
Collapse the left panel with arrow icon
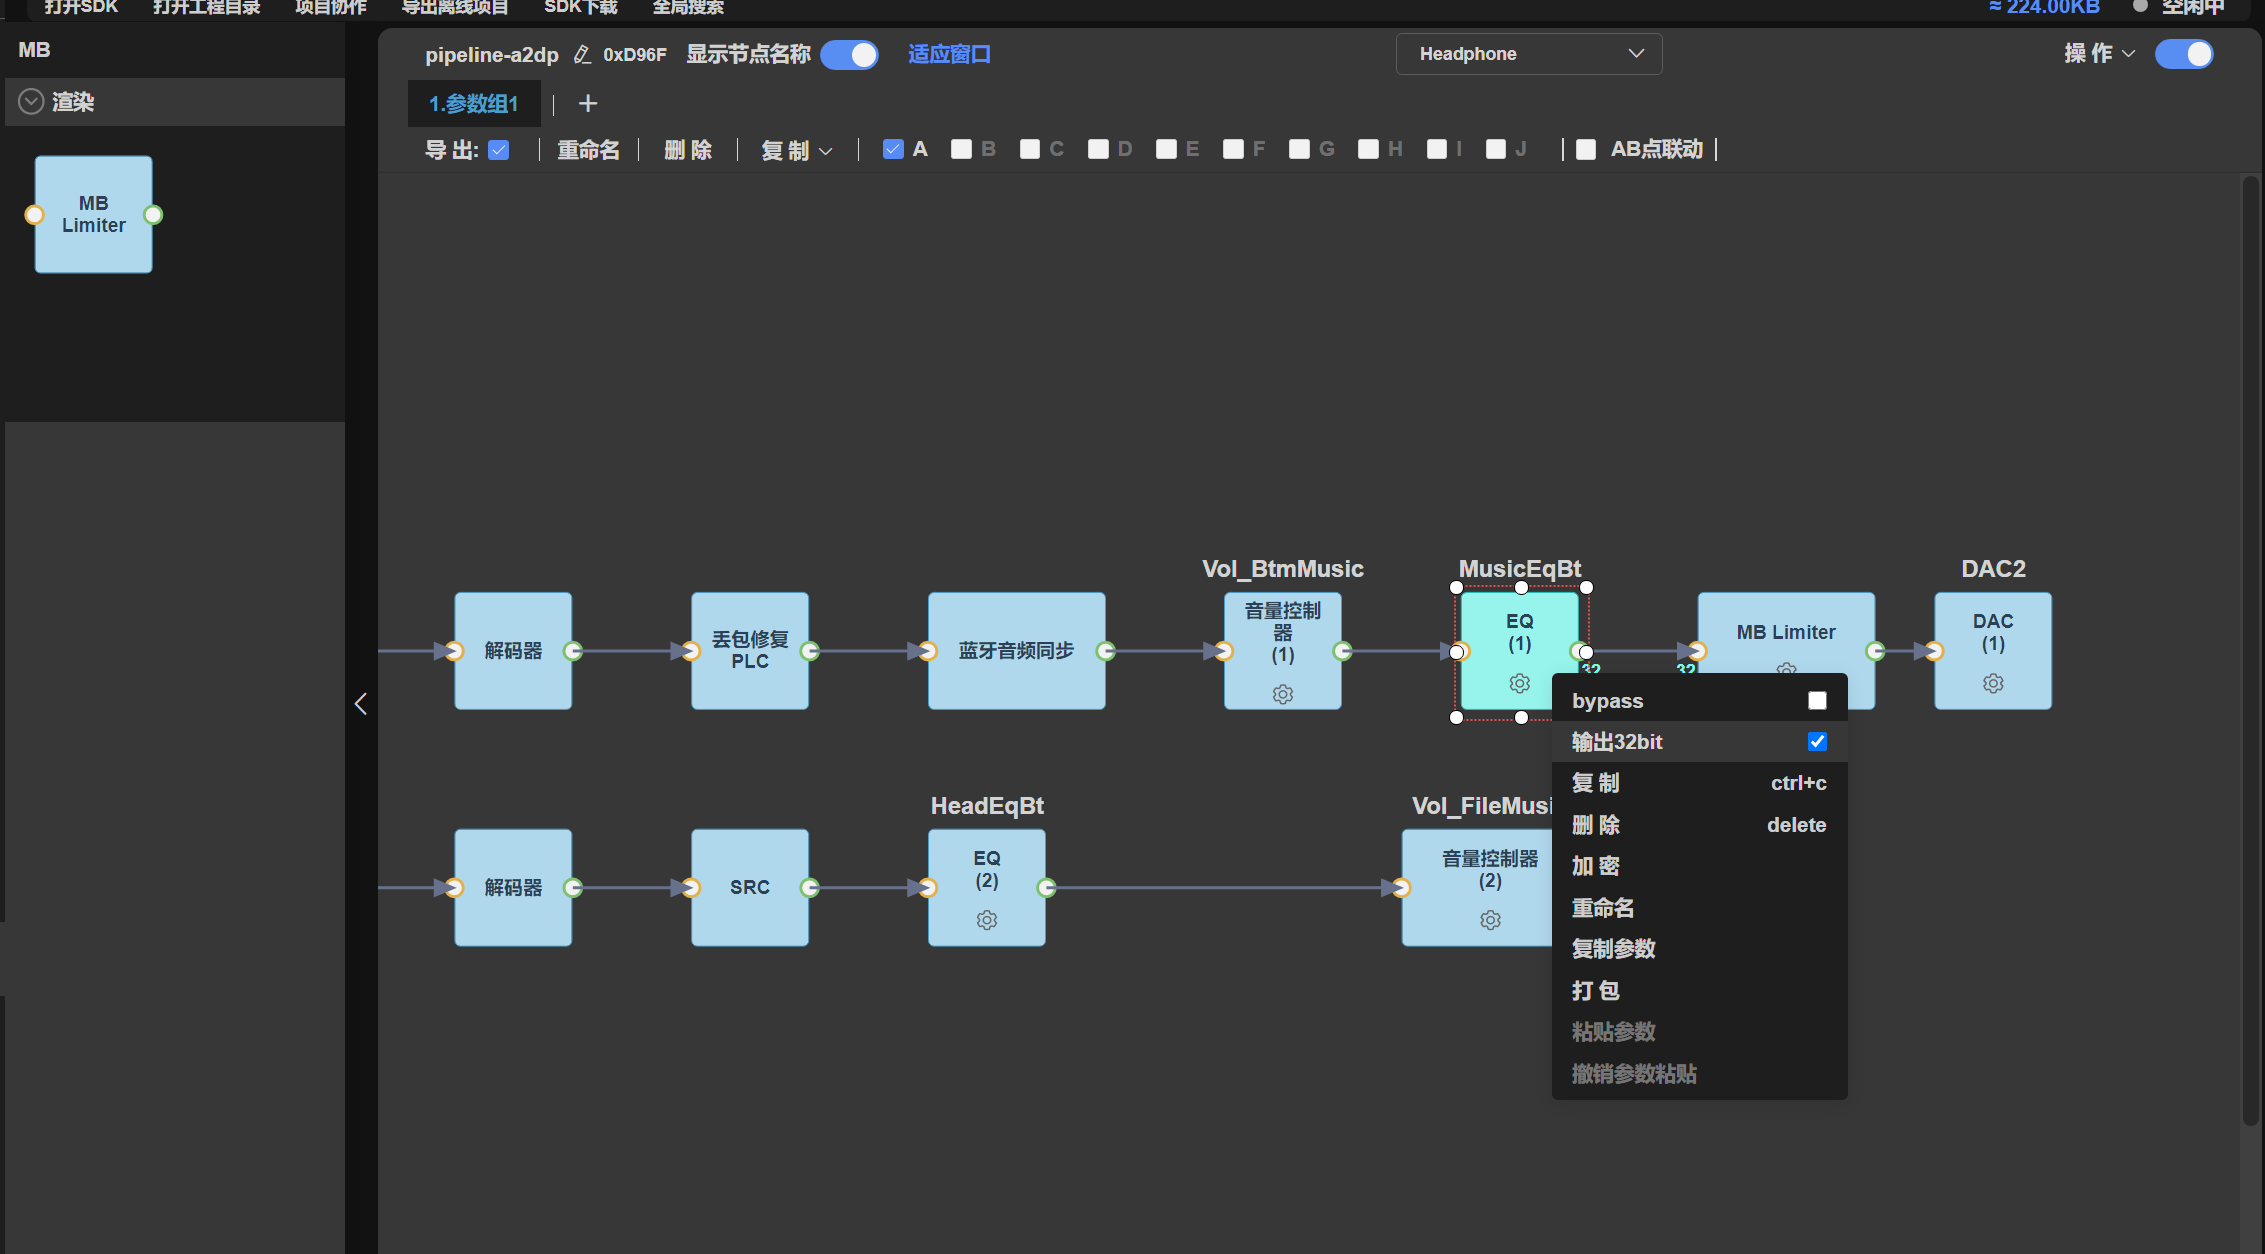361,704
